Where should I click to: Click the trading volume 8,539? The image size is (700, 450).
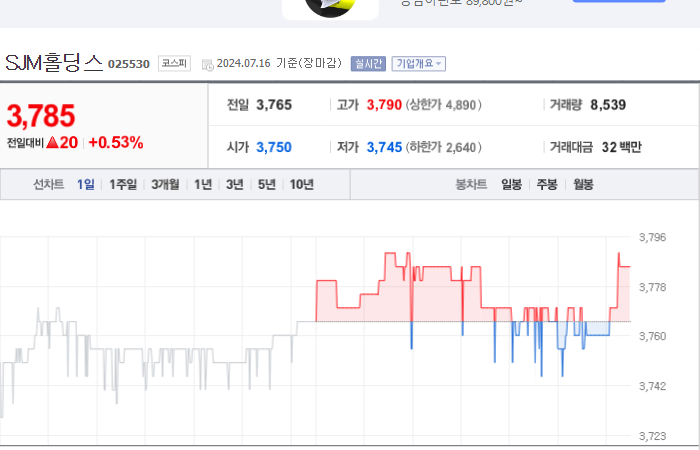pyautogui.click(x=608, y=105)
